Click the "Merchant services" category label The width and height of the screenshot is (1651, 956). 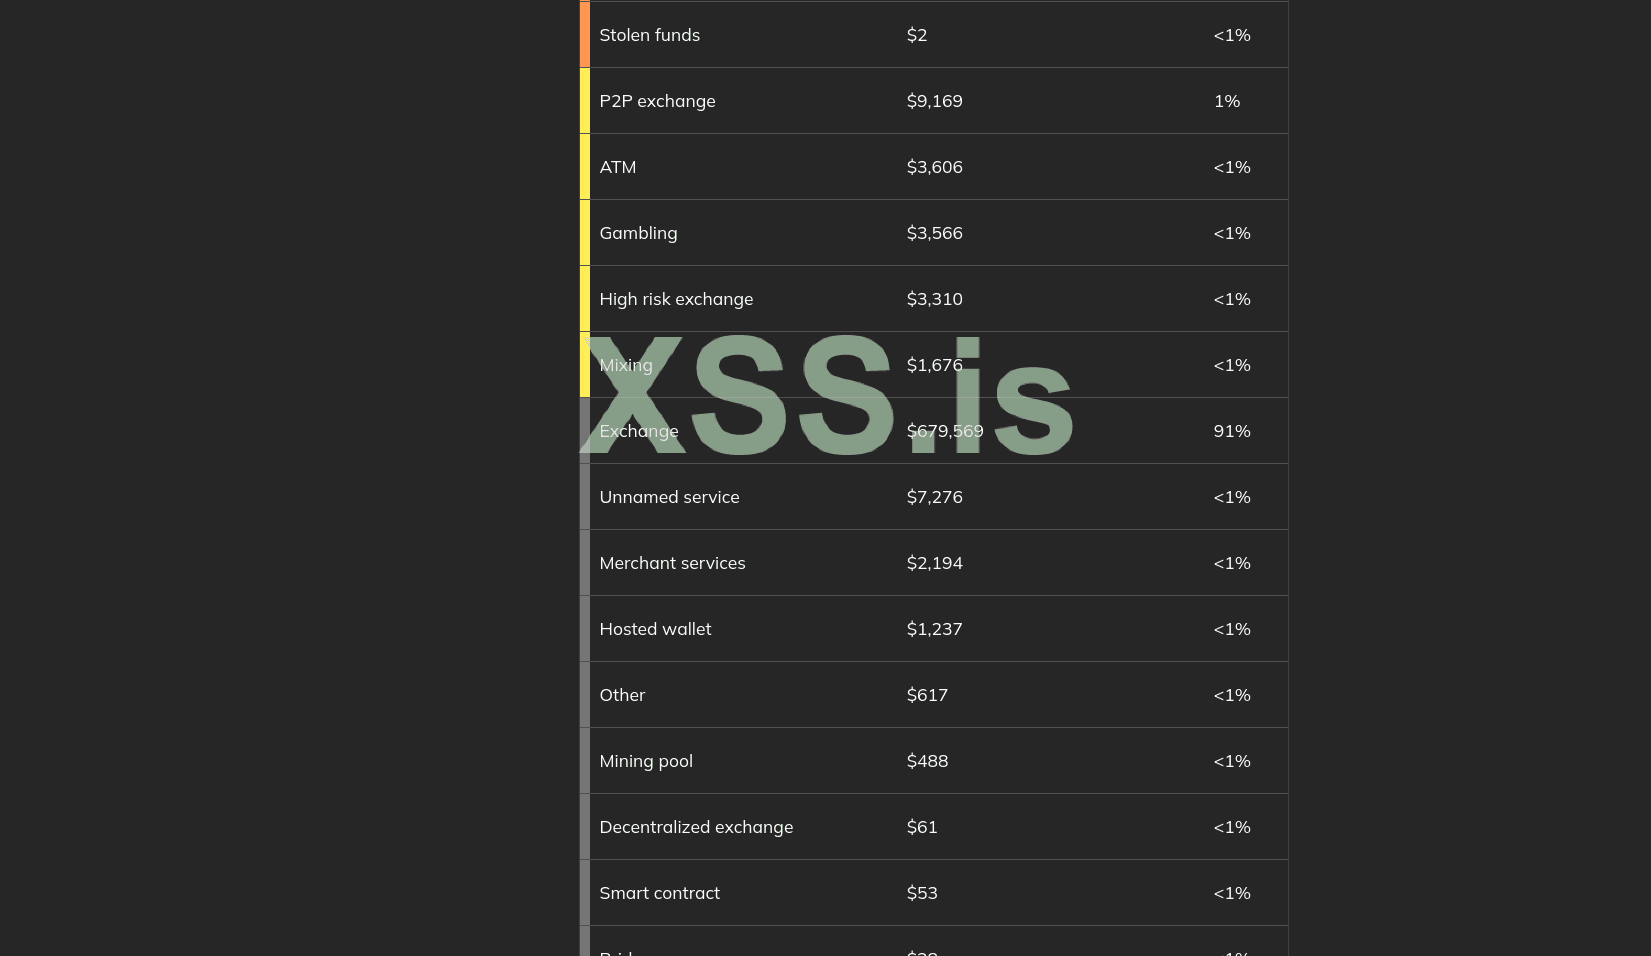pyautogui.click(x=672, y=563)
